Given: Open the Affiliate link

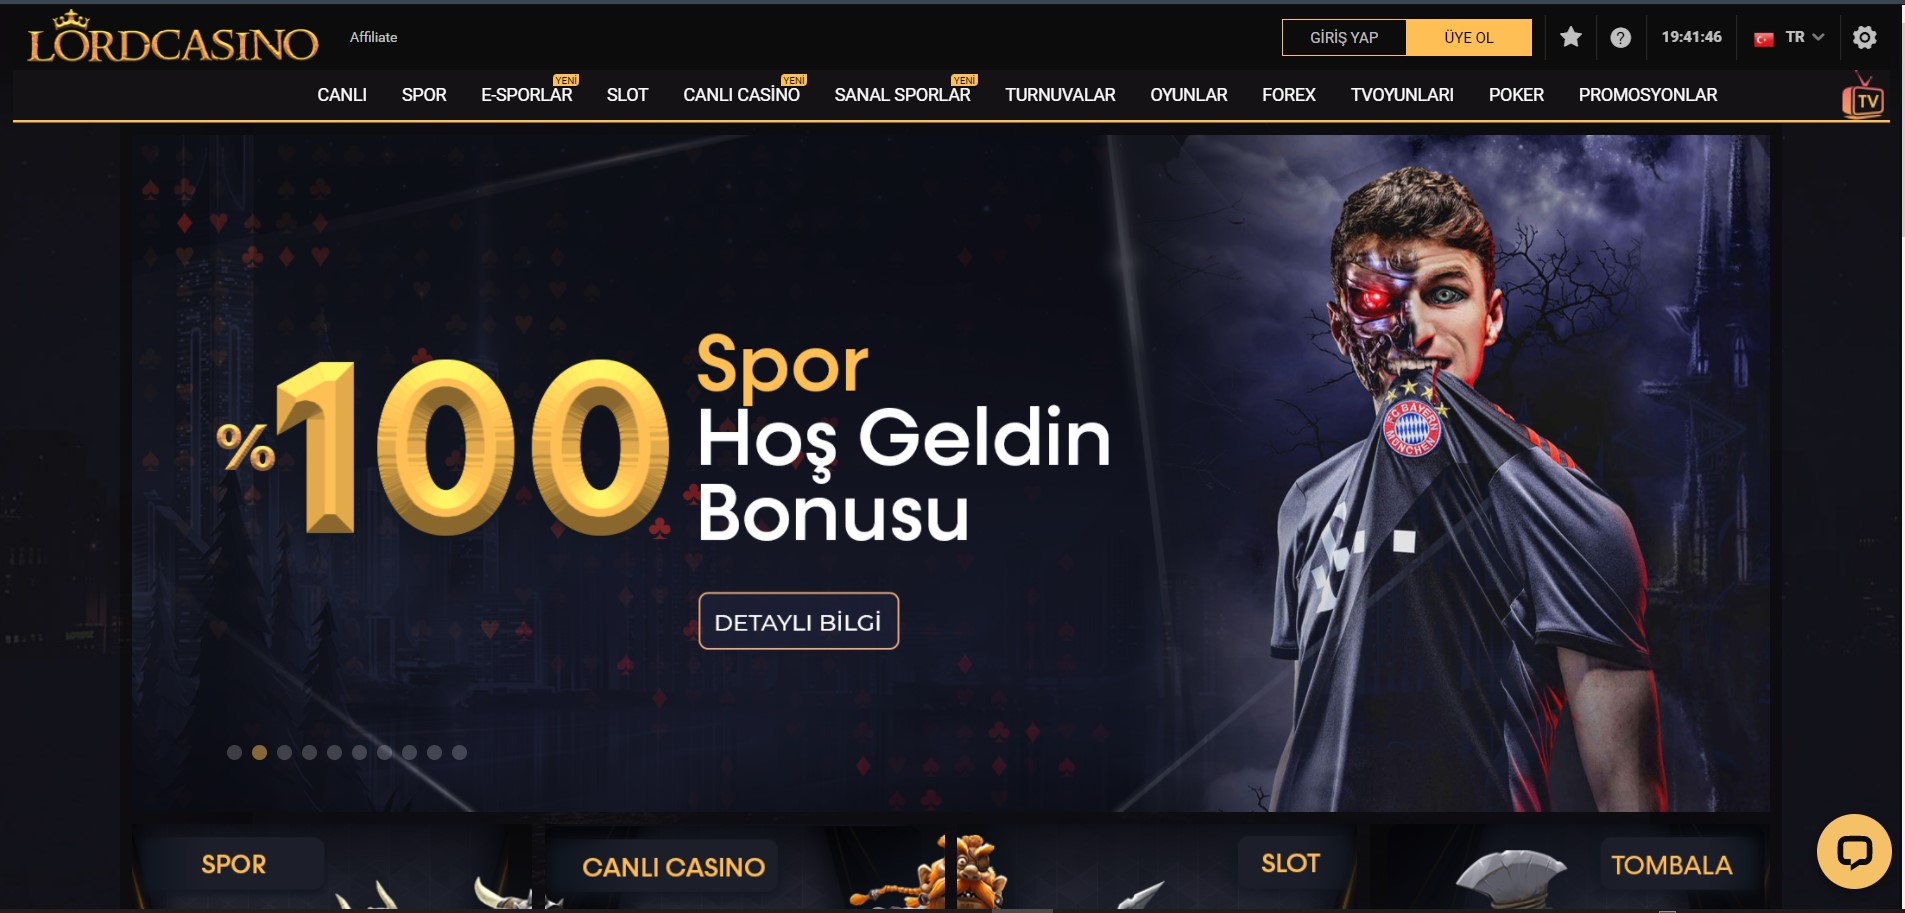Looking at the screenshot, I should 373,37.
